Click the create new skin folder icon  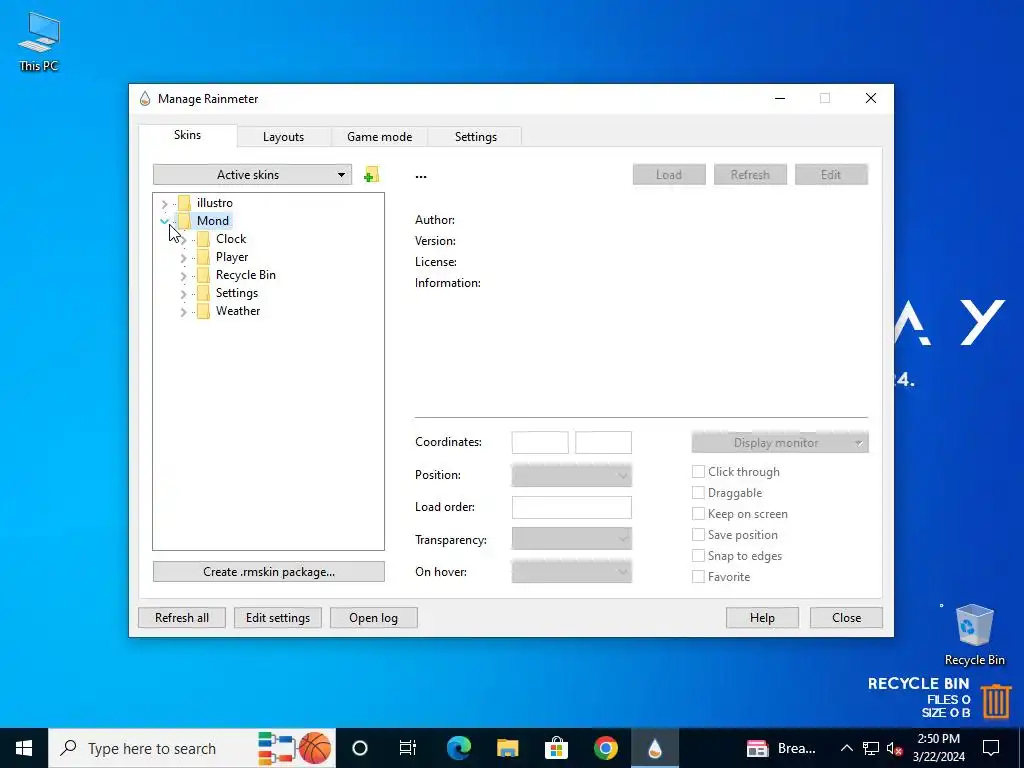pos(371,174)
